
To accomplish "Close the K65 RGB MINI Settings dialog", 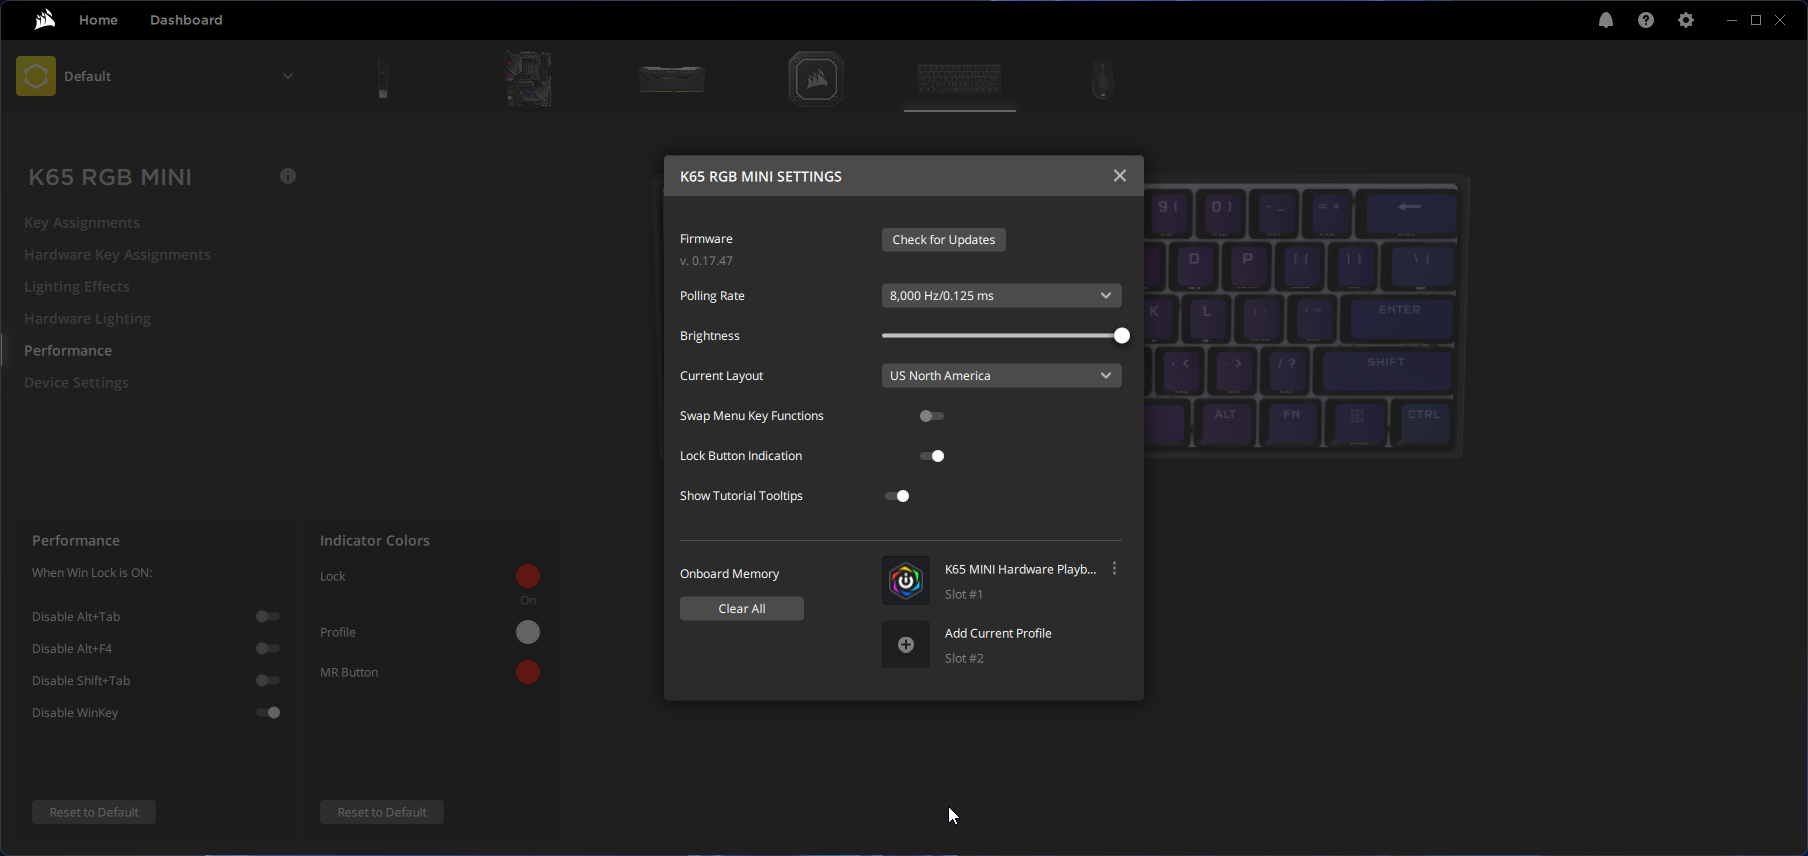I will (x=1120, y=176).
